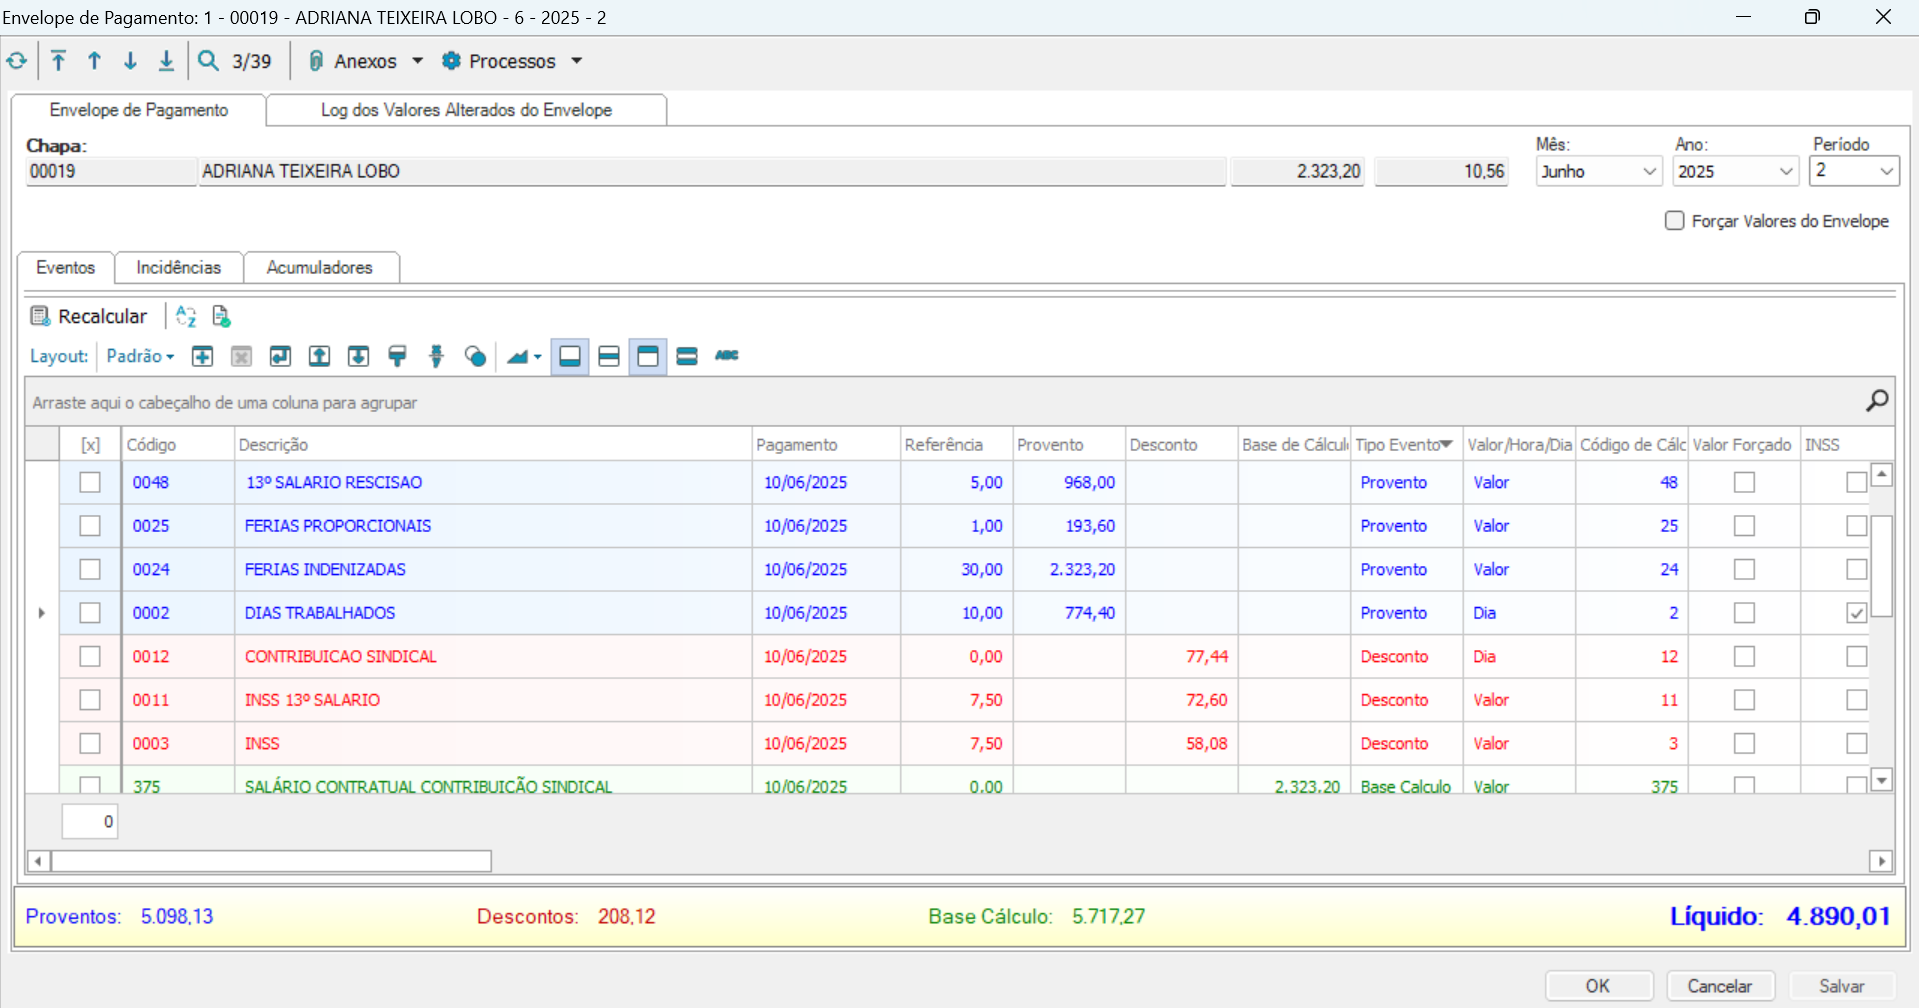The width and height of the screenshot is (1919, 1008).
Task: Click the pin icon in grid toolbar
Action: [x=436, y=356]
